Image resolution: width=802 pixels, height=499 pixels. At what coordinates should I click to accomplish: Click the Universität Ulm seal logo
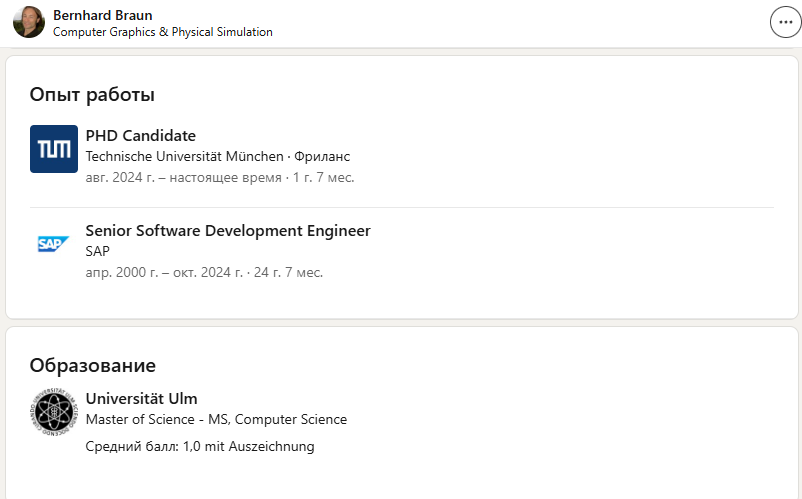point(54,411)
